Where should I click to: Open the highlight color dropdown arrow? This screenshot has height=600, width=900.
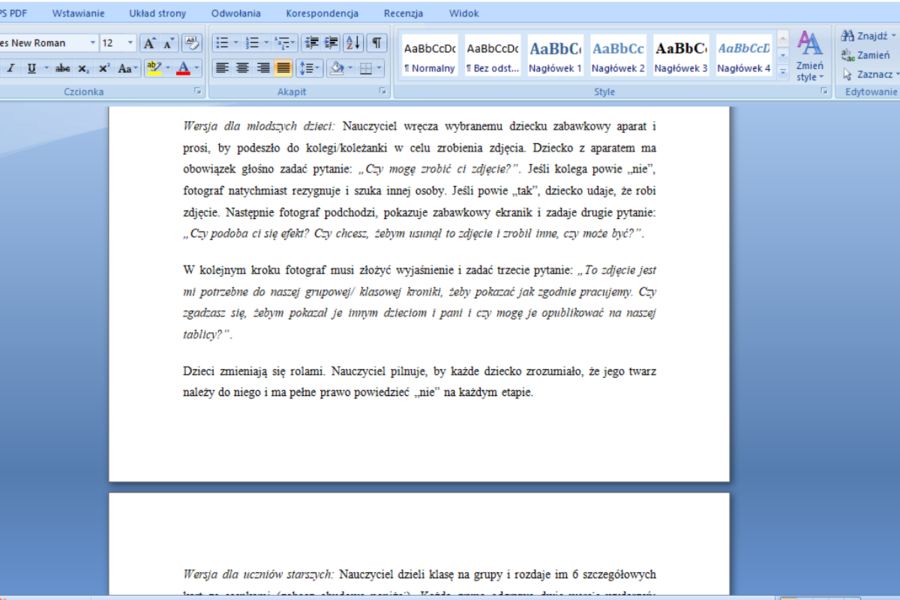click(168, 69)
